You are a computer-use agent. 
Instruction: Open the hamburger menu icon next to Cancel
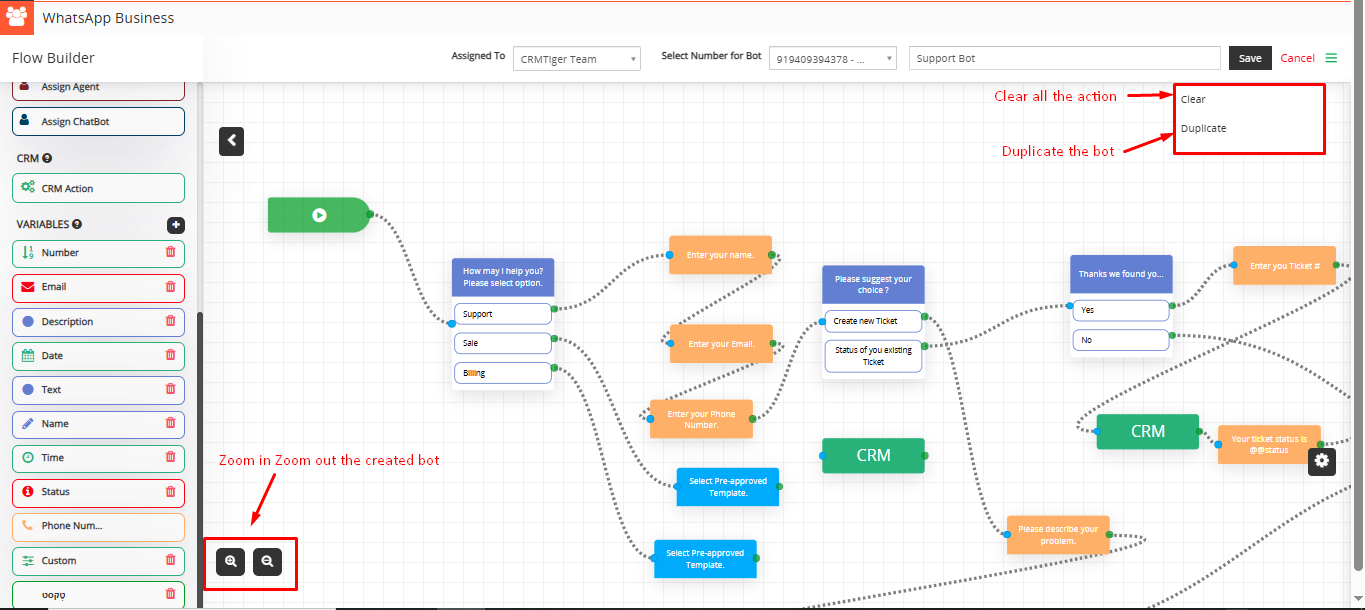tap(1331, 58)
